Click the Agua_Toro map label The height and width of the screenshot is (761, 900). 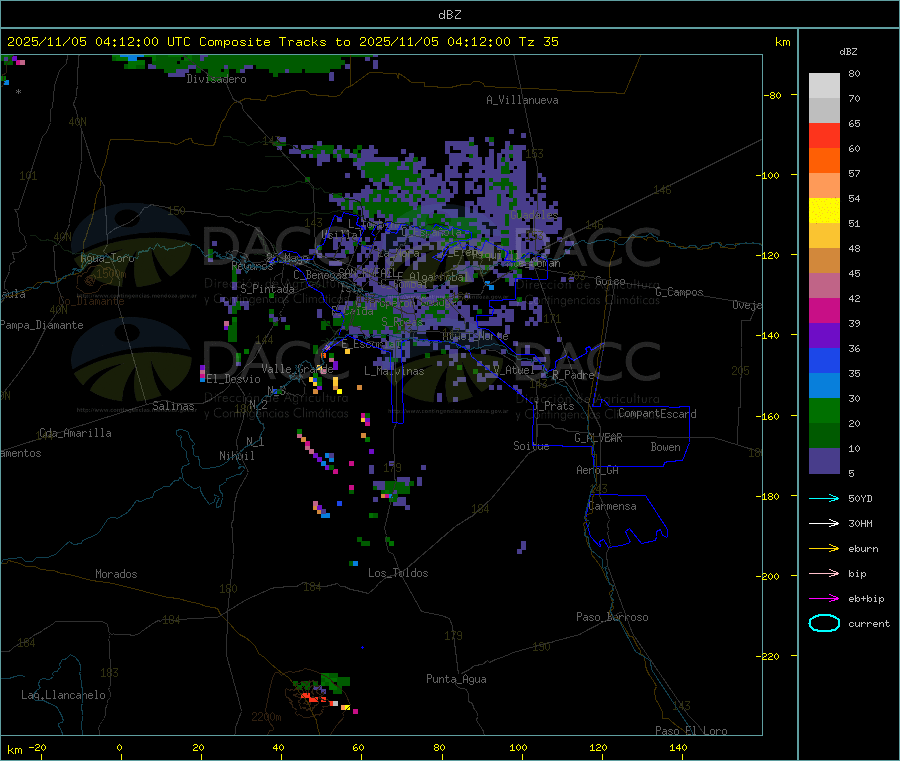tap(107, 258)
